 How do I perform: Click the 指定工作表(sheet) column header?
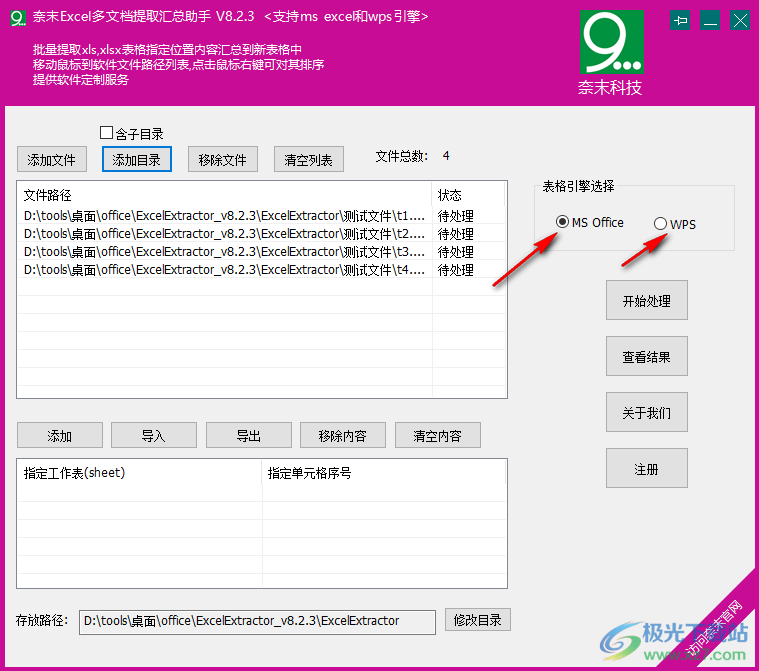click(x=139, y=473)
